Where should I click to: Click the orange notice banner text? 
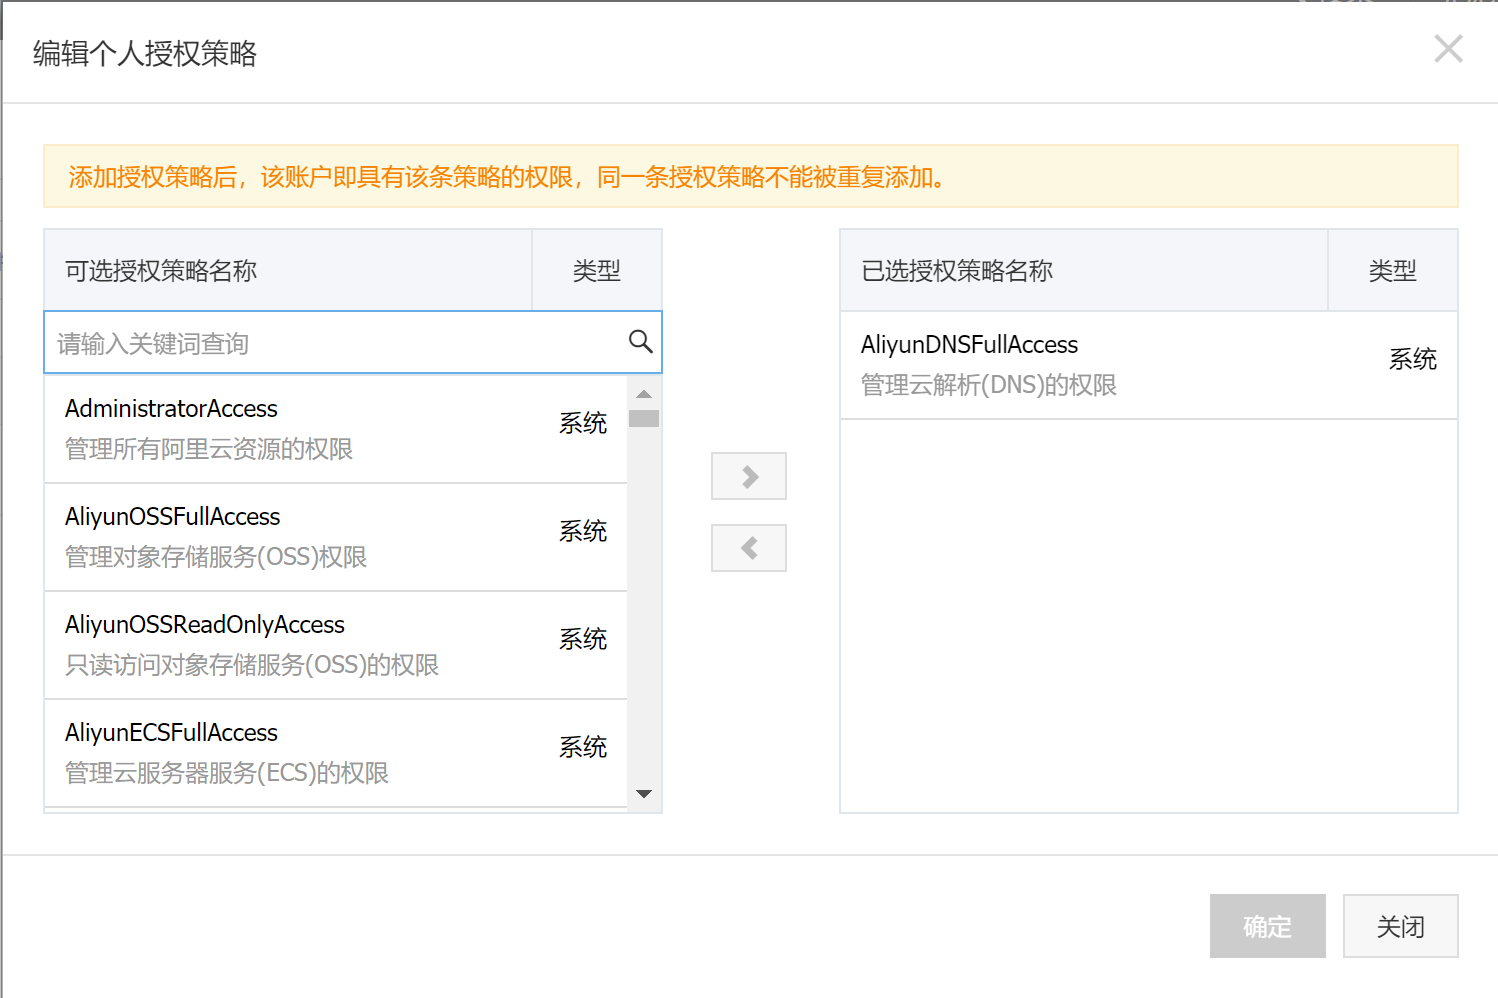[x=507, y=177]
